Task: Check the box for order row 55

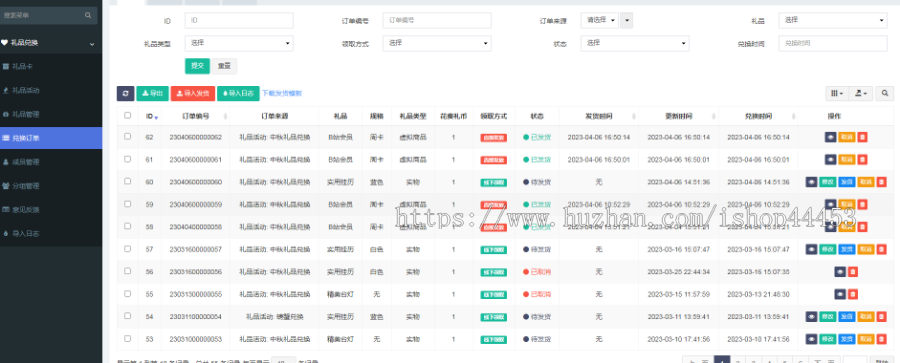Action: pos(127,294)
